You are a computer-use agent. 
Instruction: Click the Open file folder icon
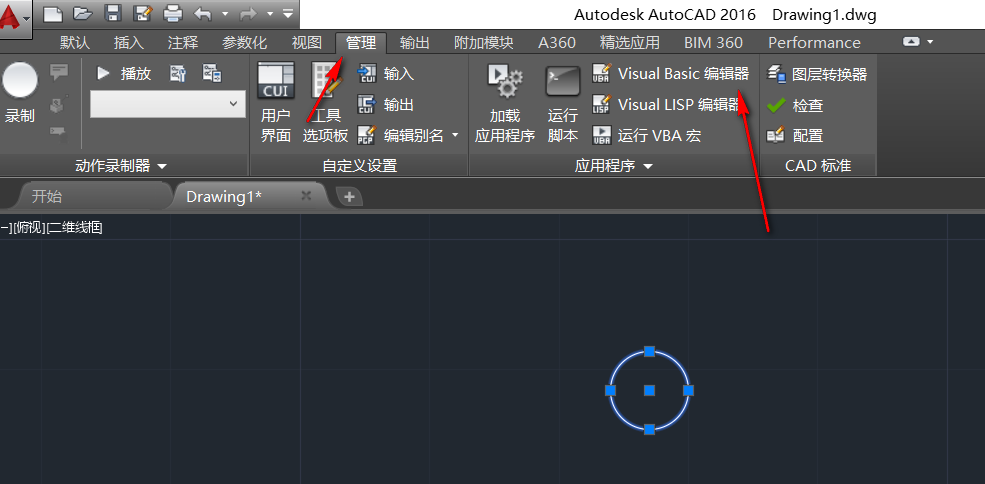[83, 13]
